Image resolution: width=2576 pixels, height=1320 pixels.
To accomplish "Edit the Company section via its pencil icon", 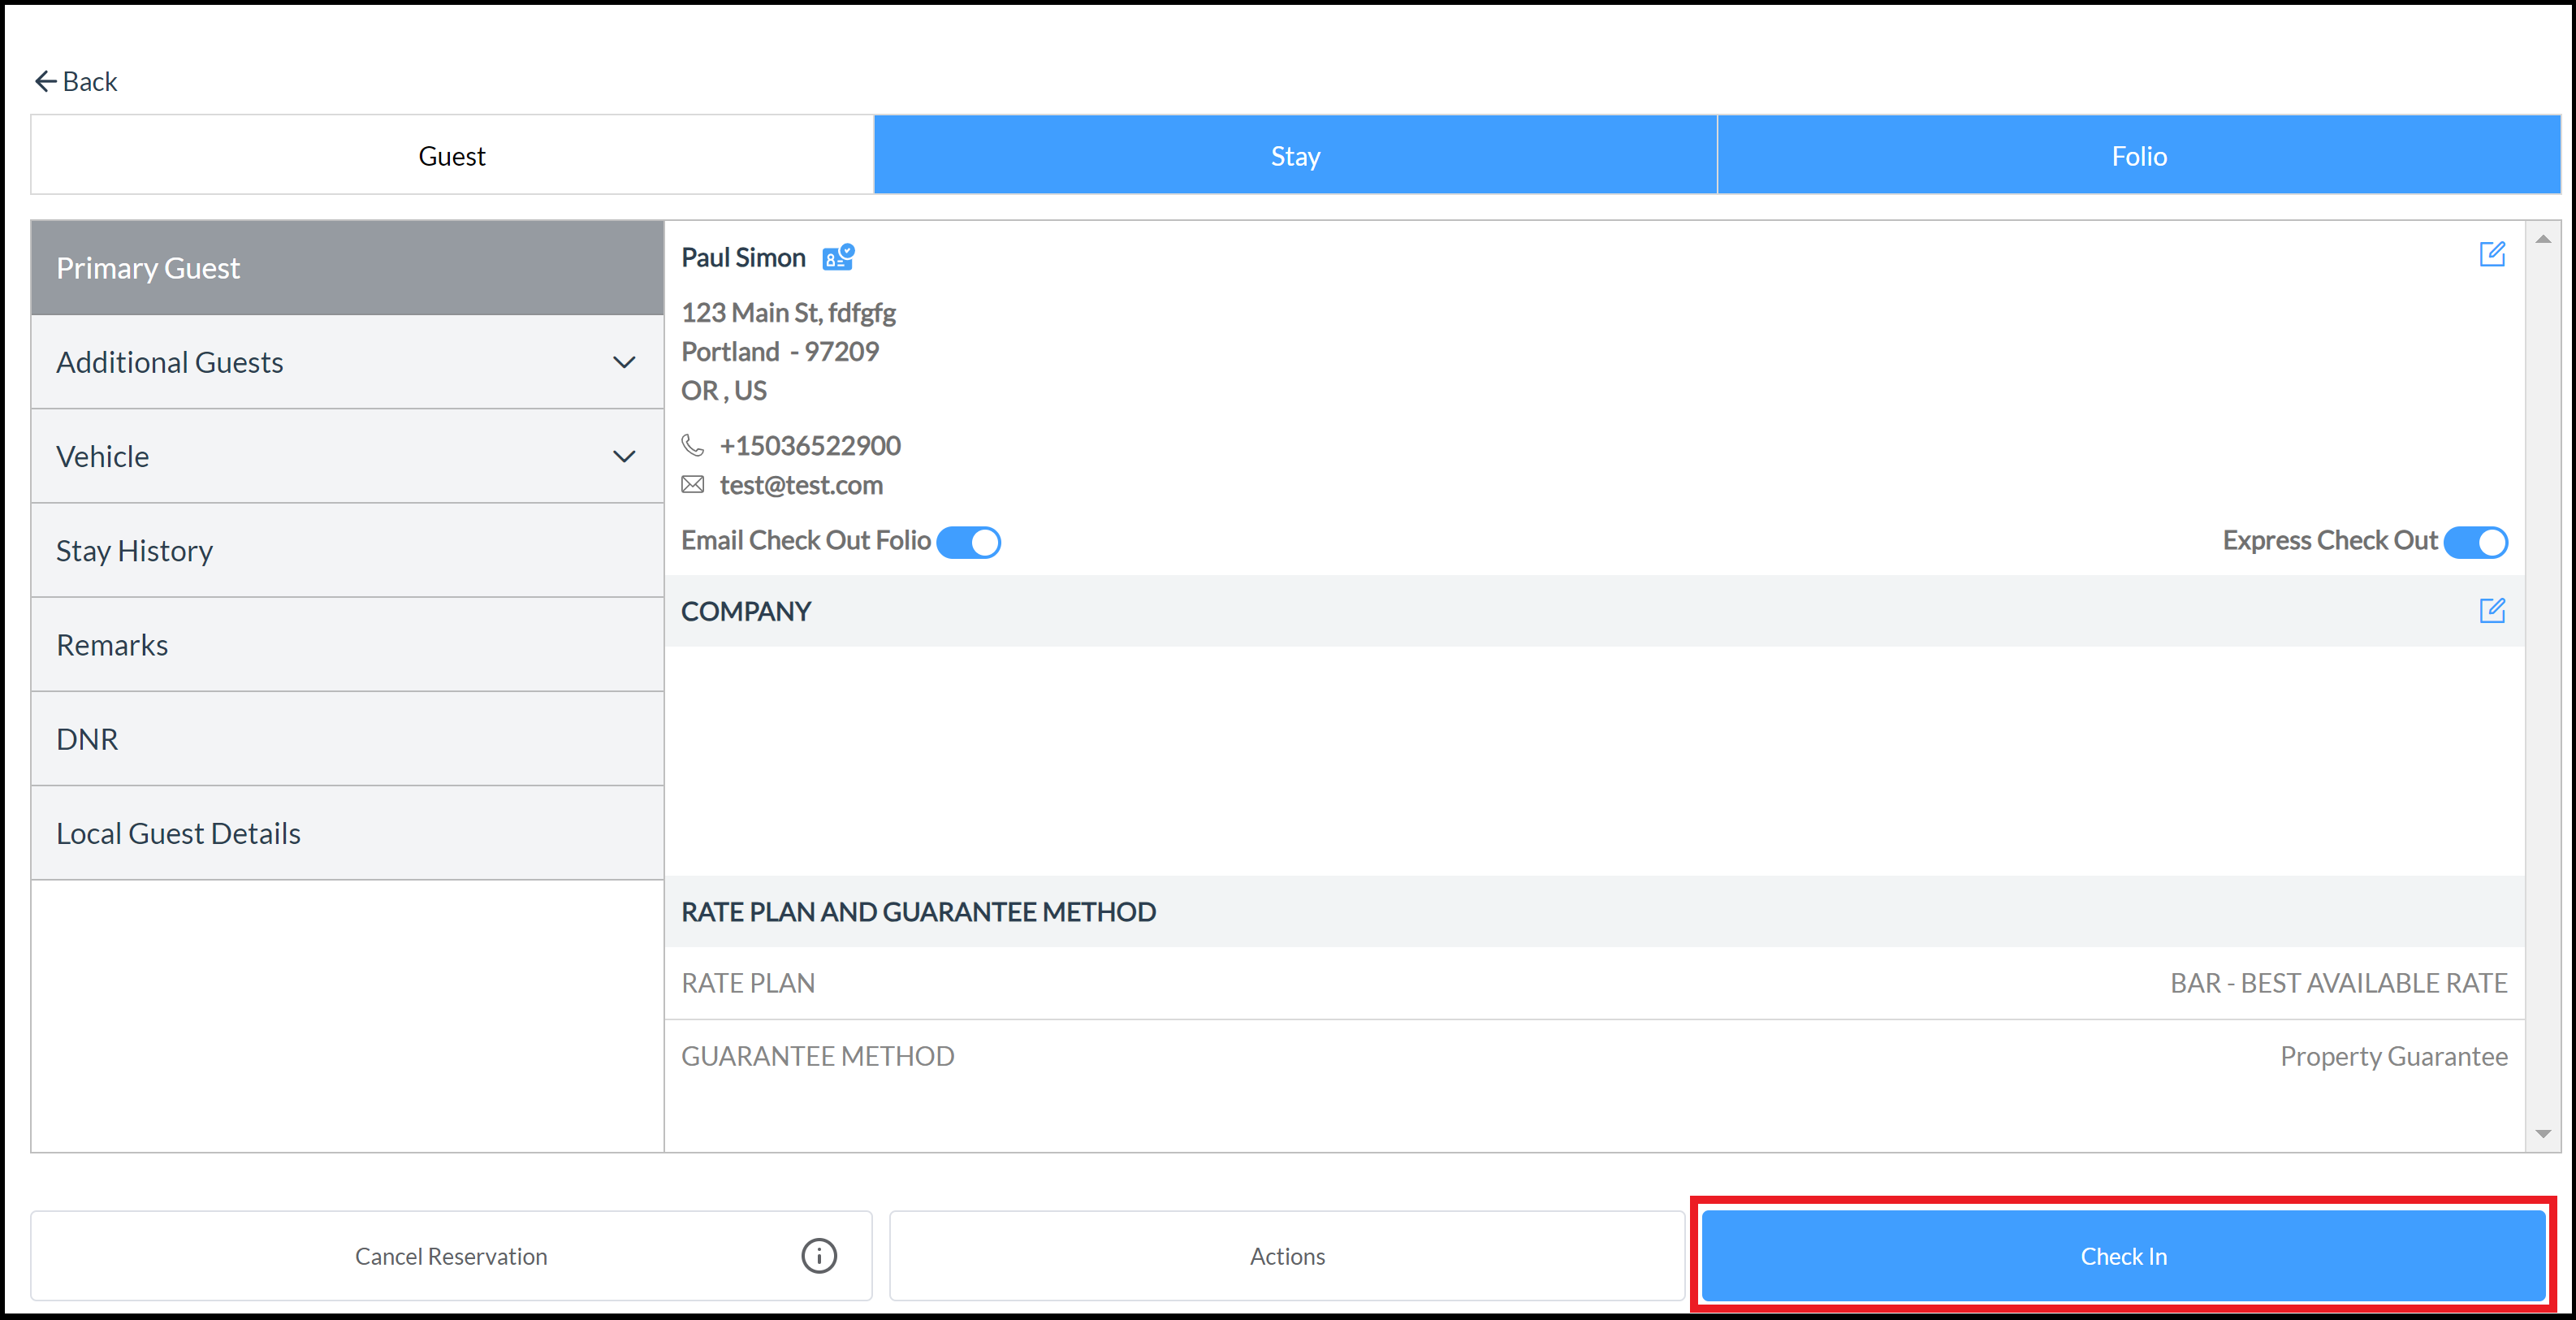I will coord(2494,610).
